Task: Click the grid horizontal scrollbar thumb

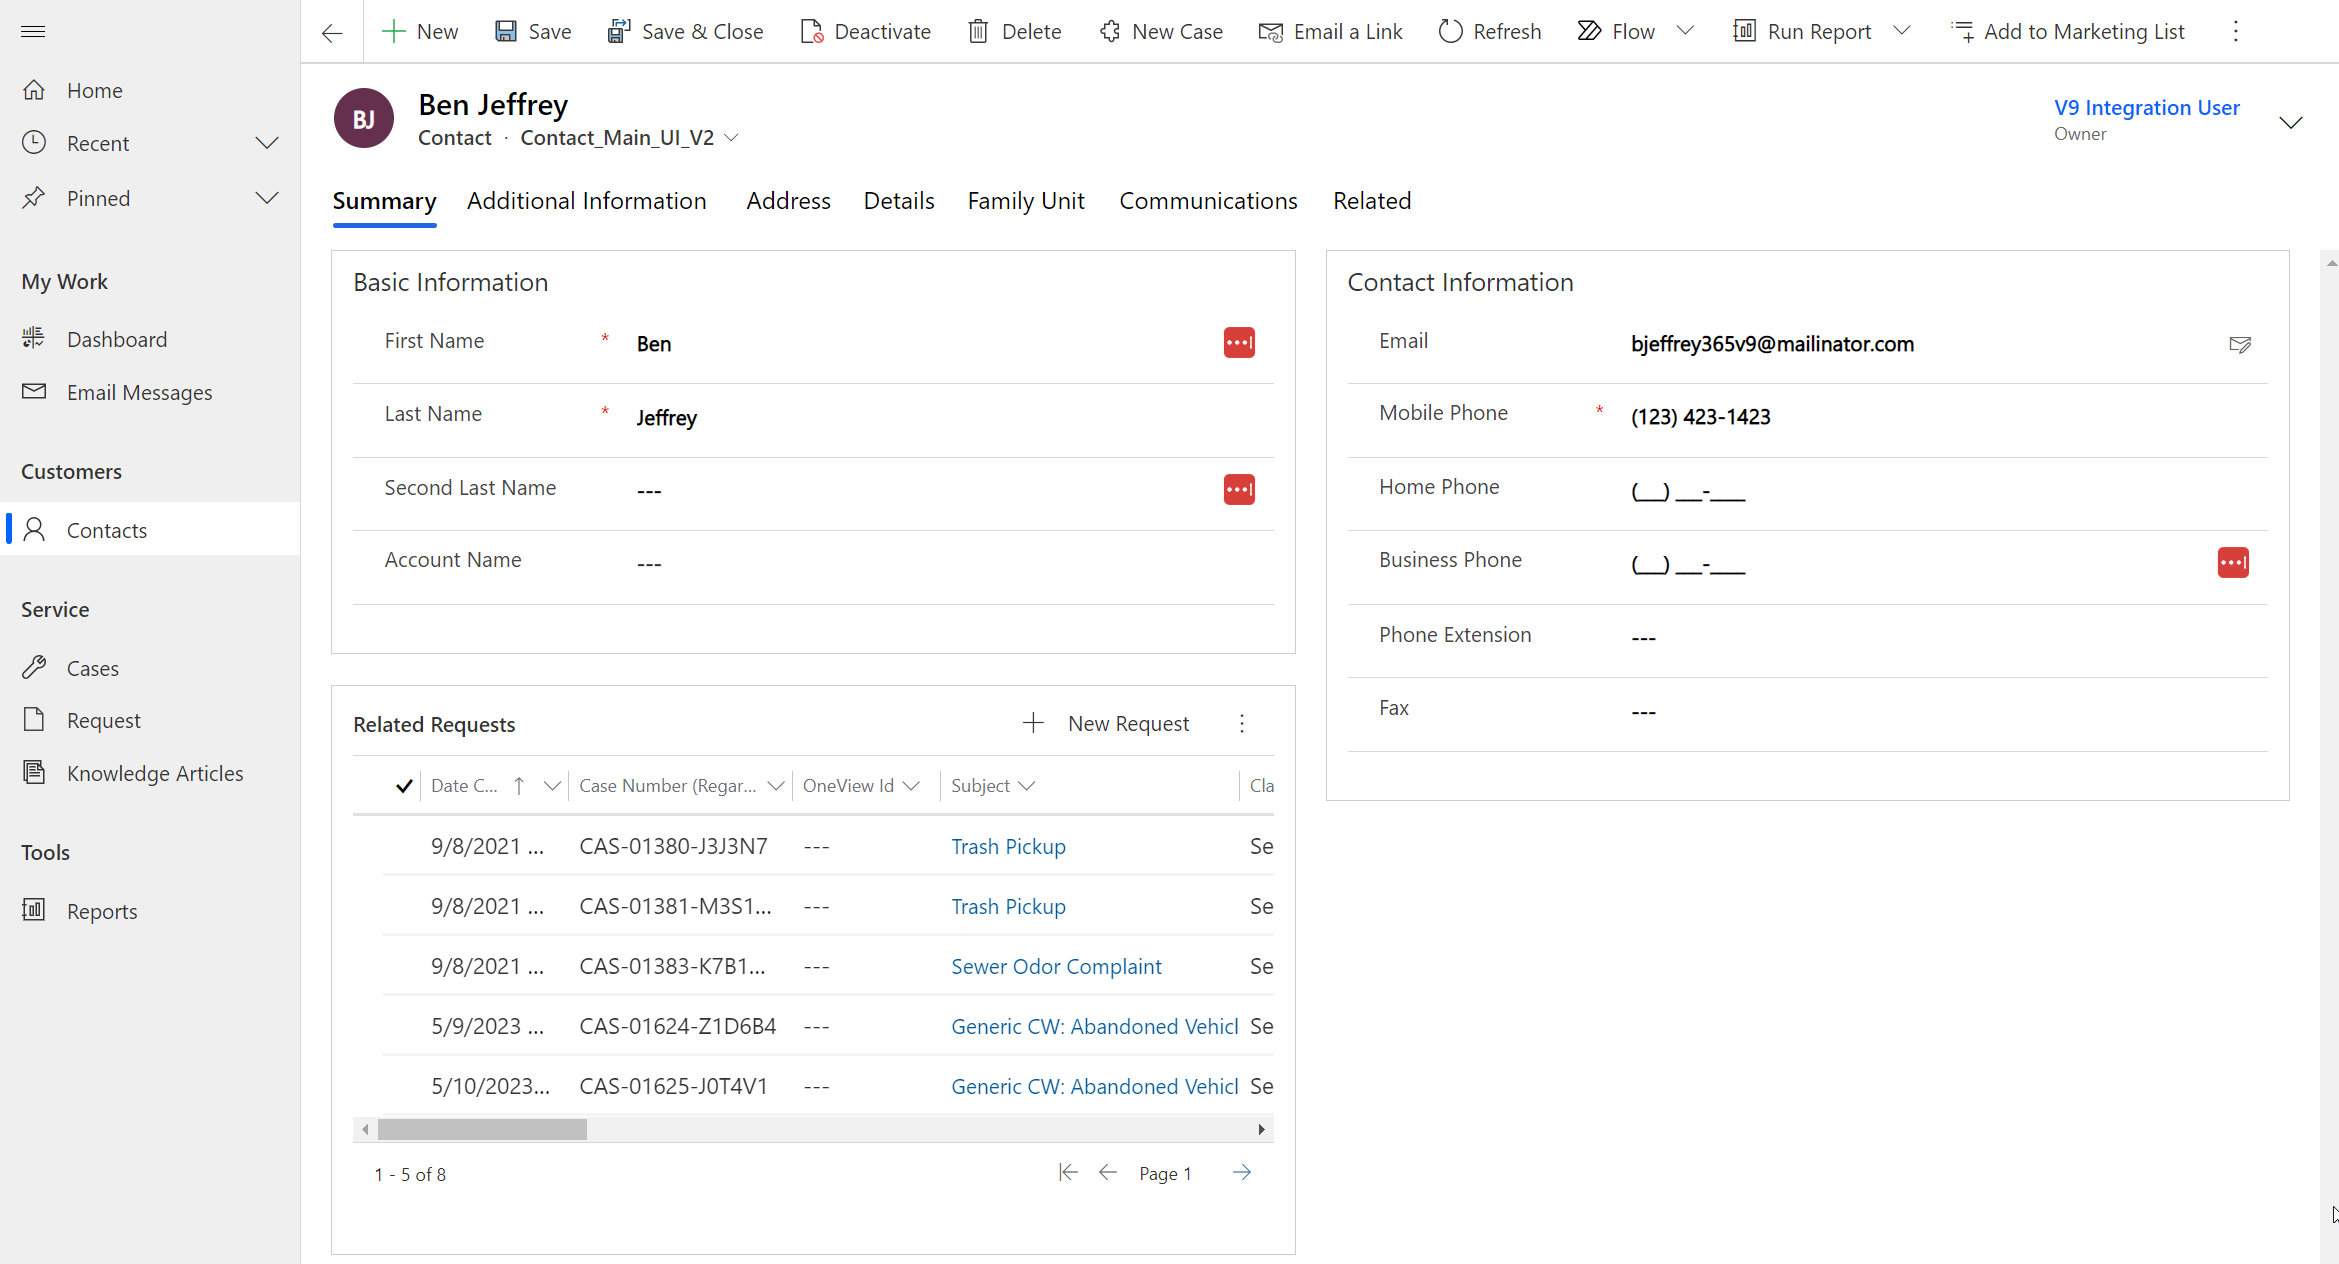Action: click(x=482, y=1129)
